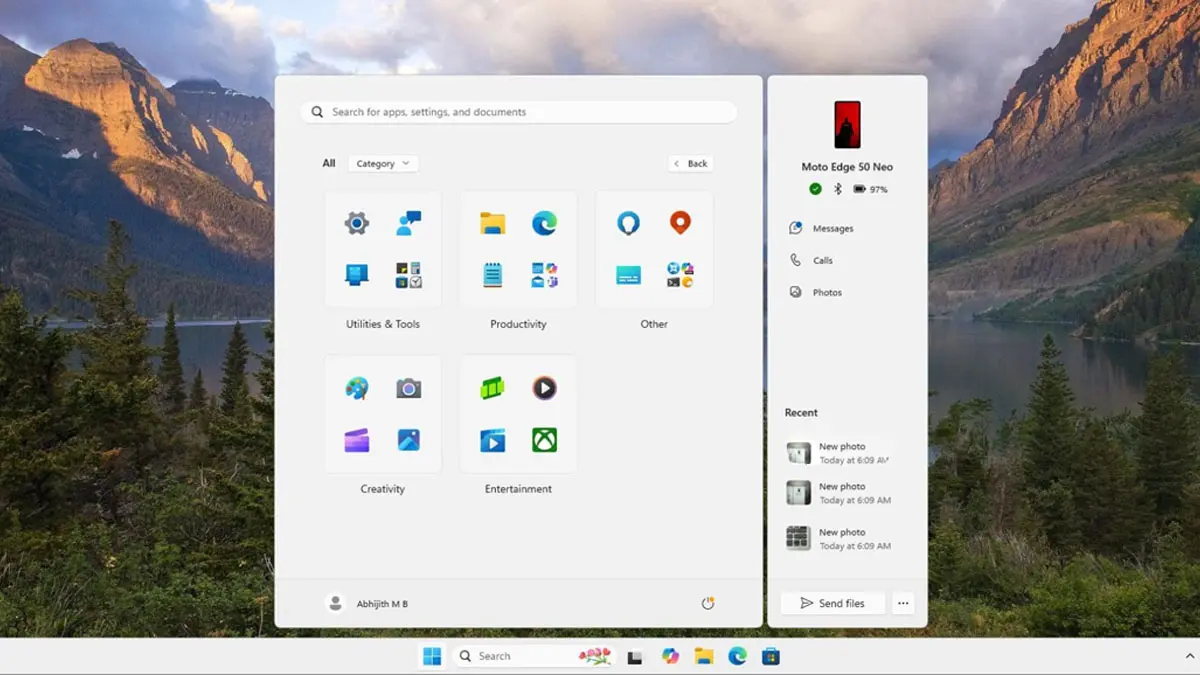Select the Maps app in the Other category
1200x675 pixels.
pyautogui.click(x=679, y=222)
